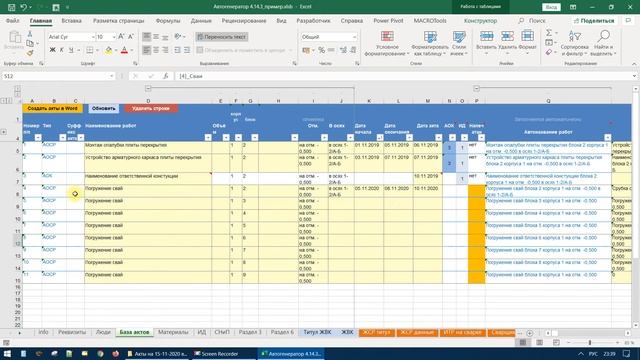Open Стили ячеек gallery
This screenshot has width=640, height=360.
click(x=459, y=43)
